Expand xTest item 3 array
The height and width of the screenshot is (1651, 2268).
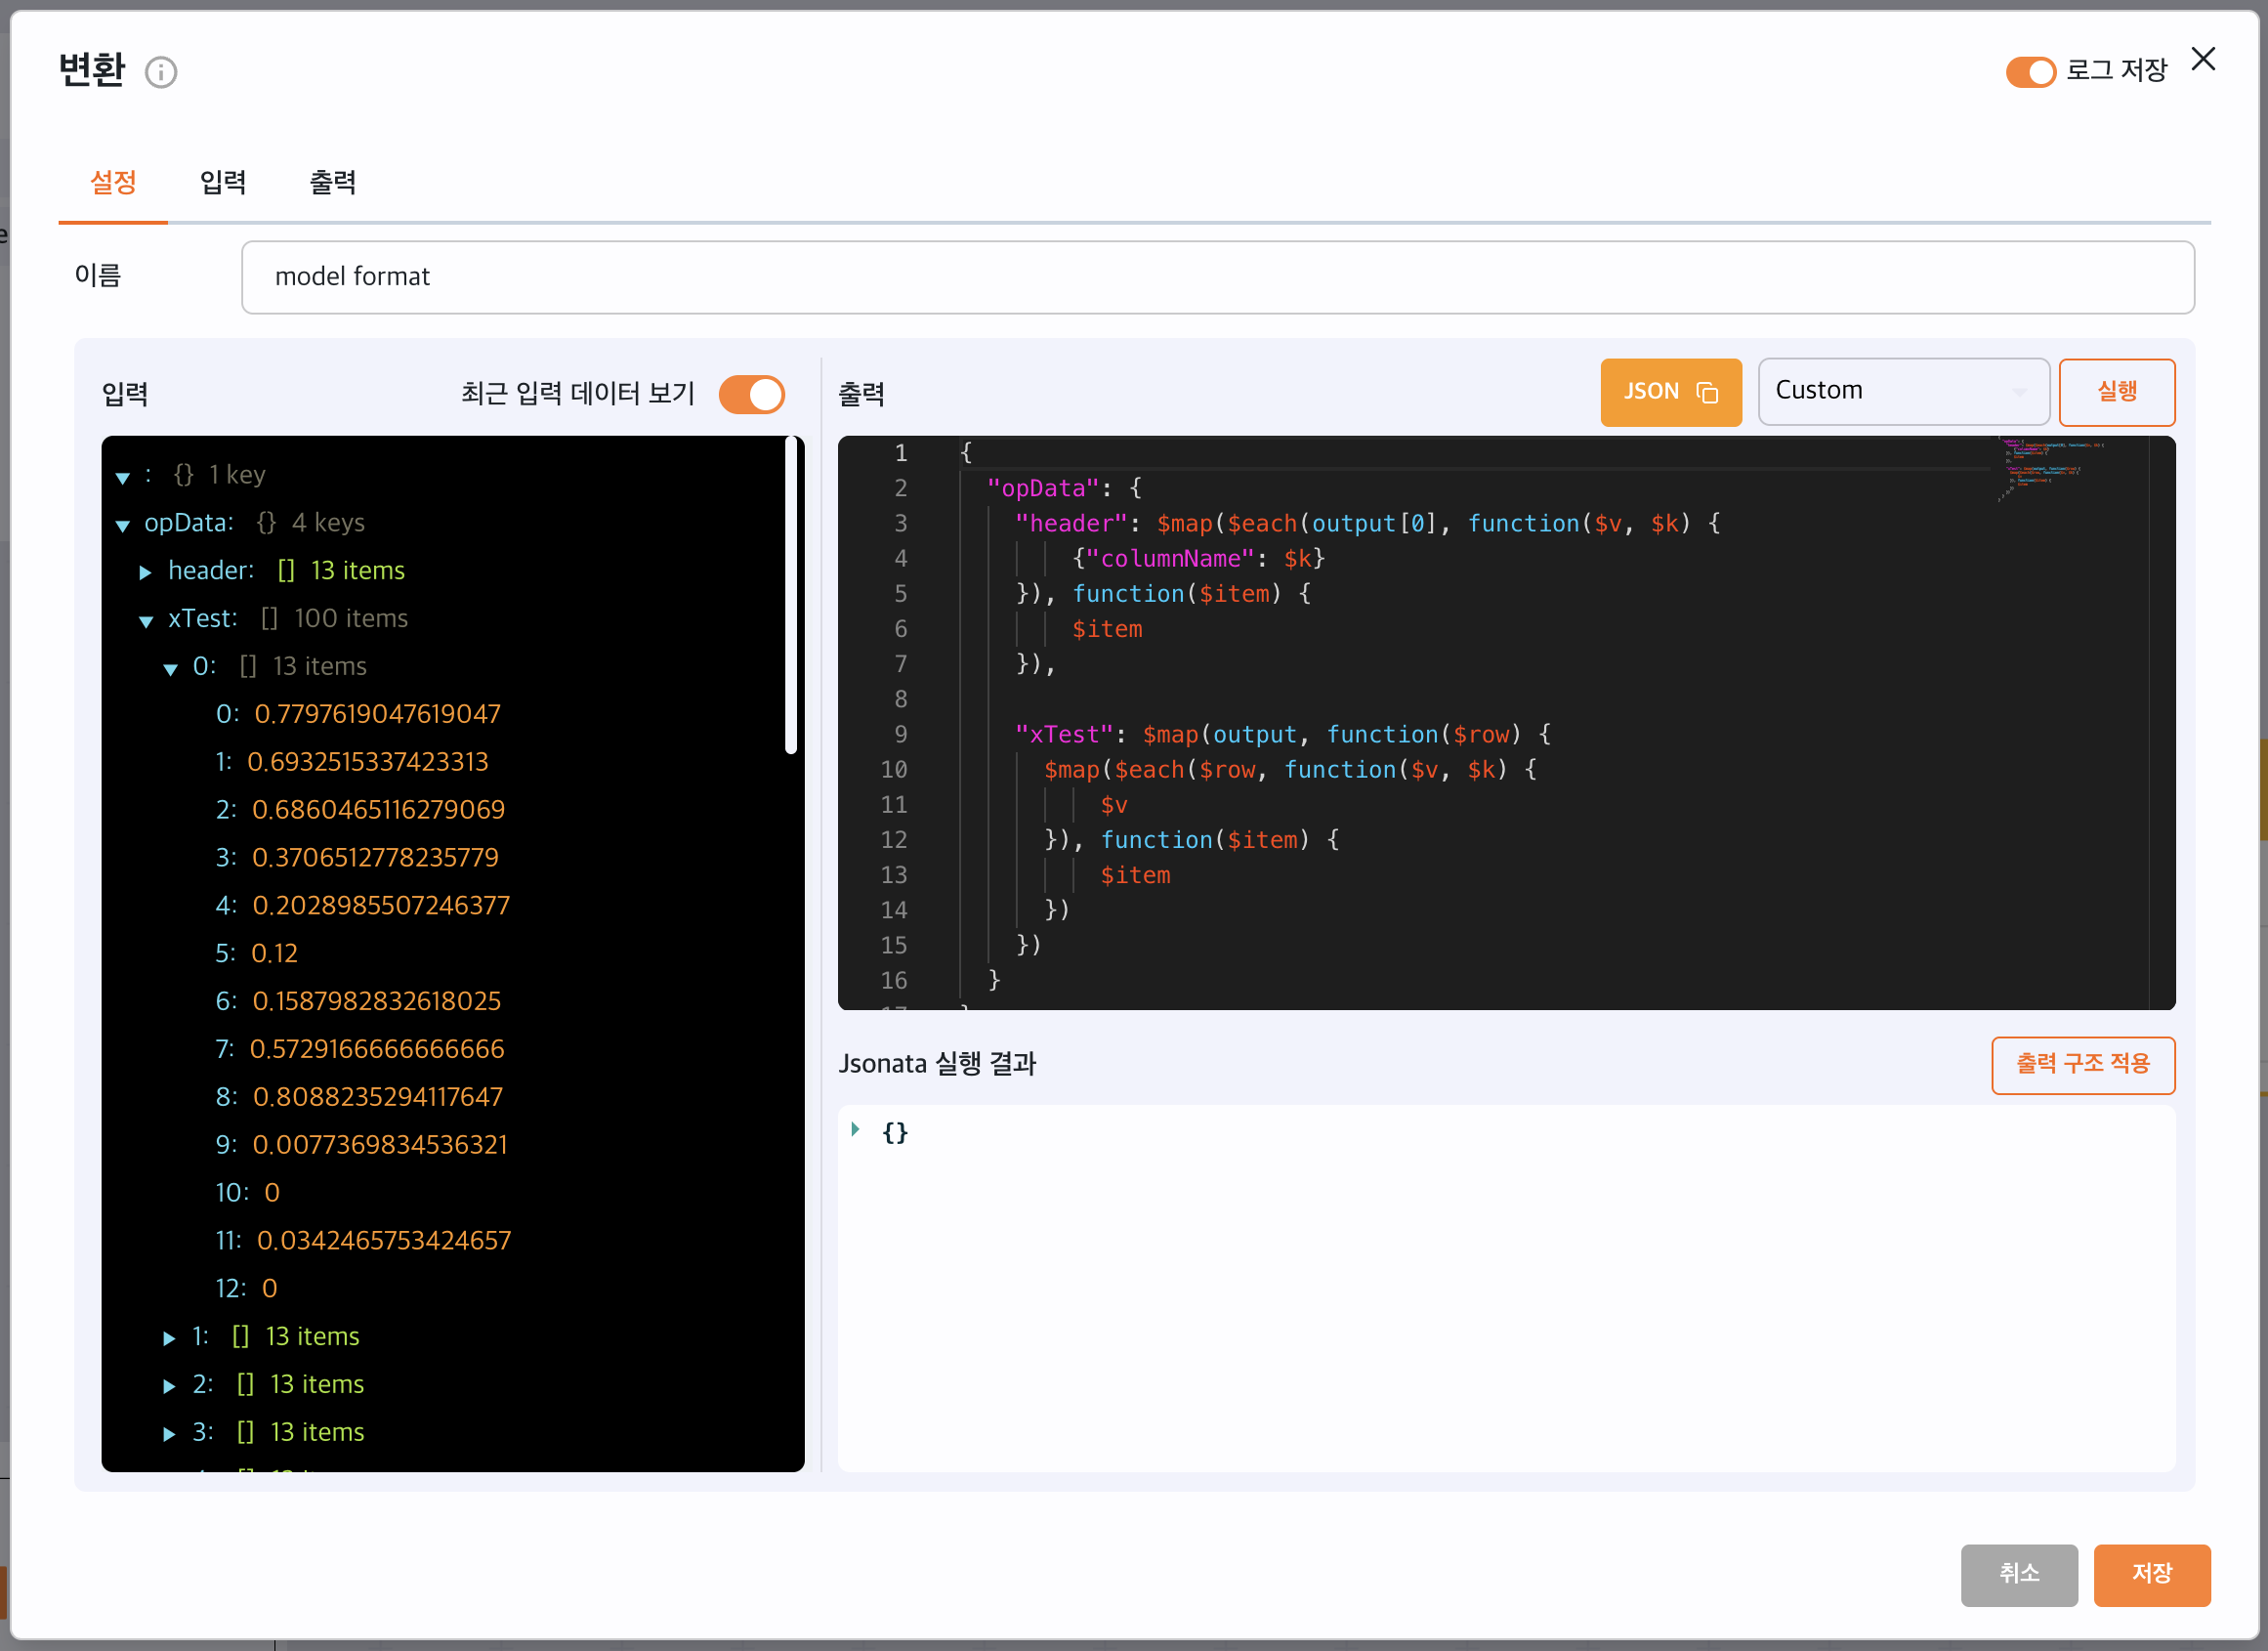pos(170,1434)
